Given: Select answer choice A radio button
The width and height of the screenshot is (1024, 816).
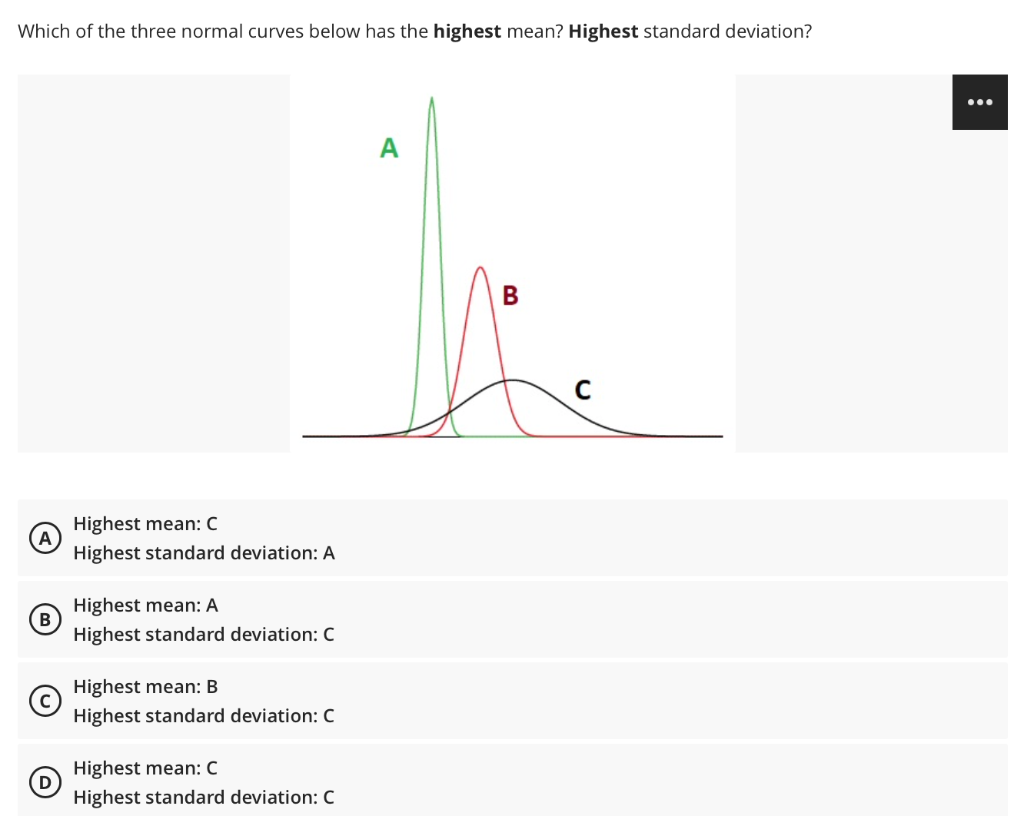Looking at the screenshot, I should pos(44,537).
